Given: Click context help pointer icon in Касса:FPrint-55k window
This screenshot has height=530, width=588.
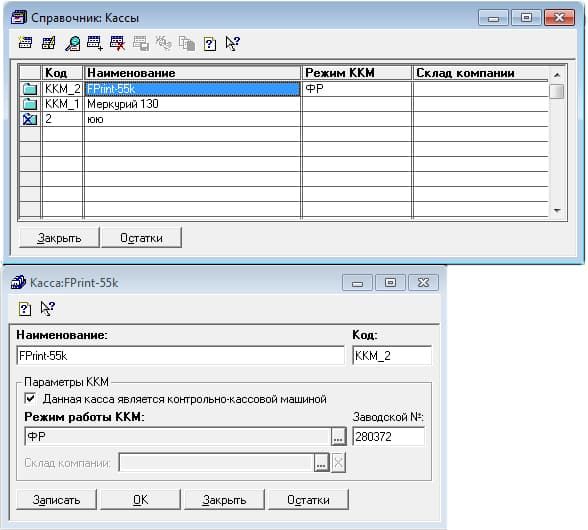Looking at the screenshot, I should [48, 309].
